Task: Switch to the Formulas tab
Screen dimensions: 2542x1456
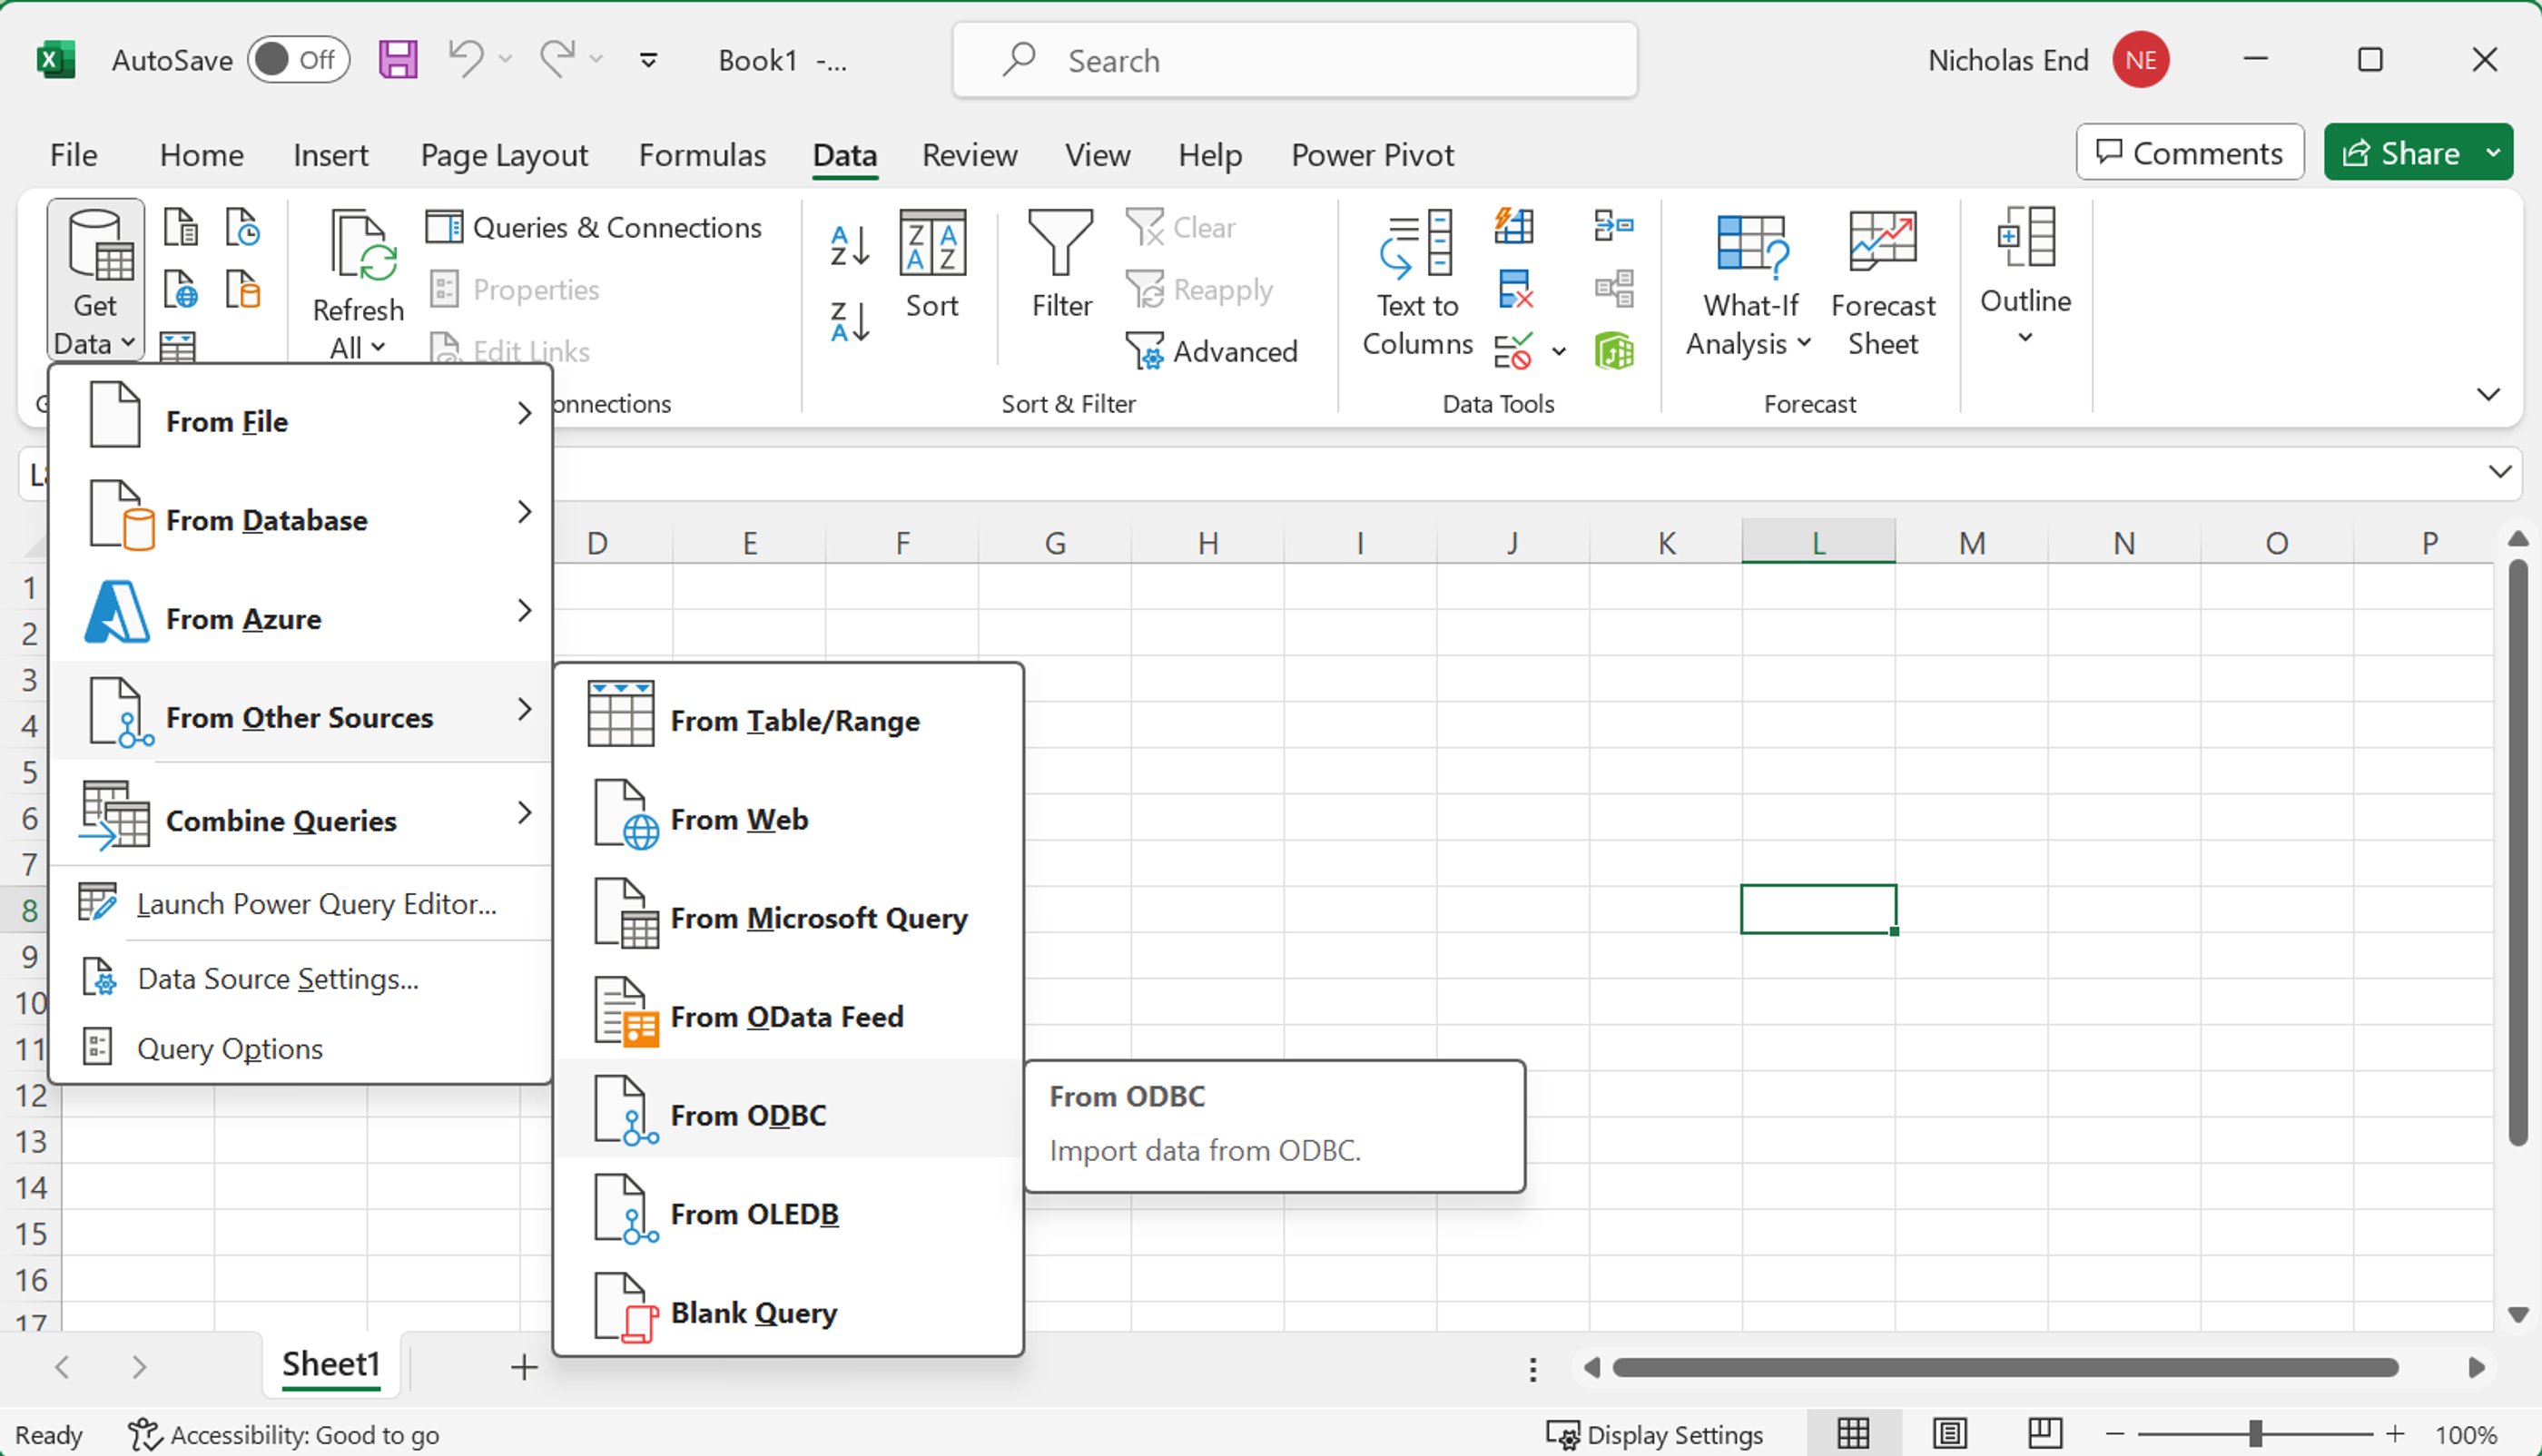Action: tap(702, 155)
